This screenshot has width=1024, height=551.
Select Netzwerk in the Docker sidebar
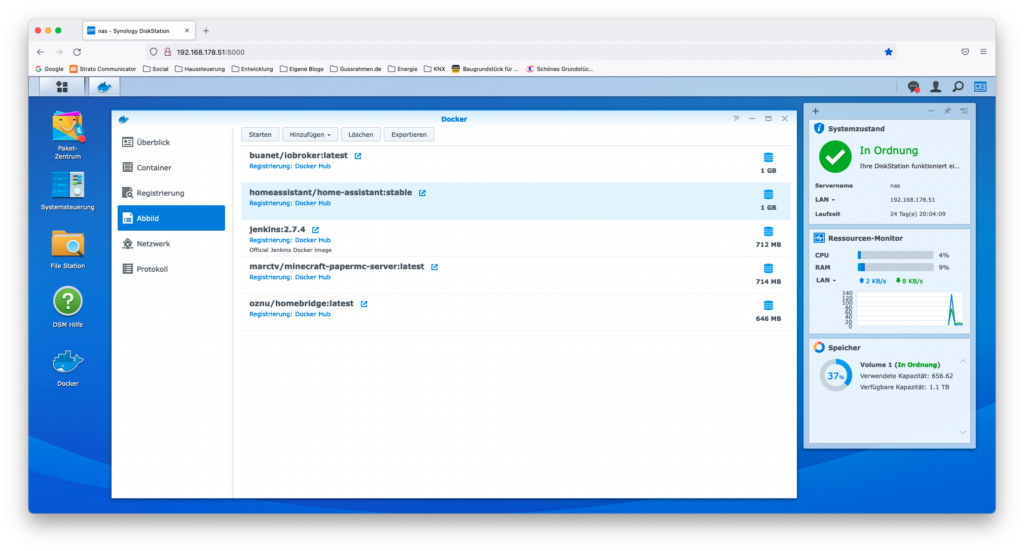coord(171,244)
